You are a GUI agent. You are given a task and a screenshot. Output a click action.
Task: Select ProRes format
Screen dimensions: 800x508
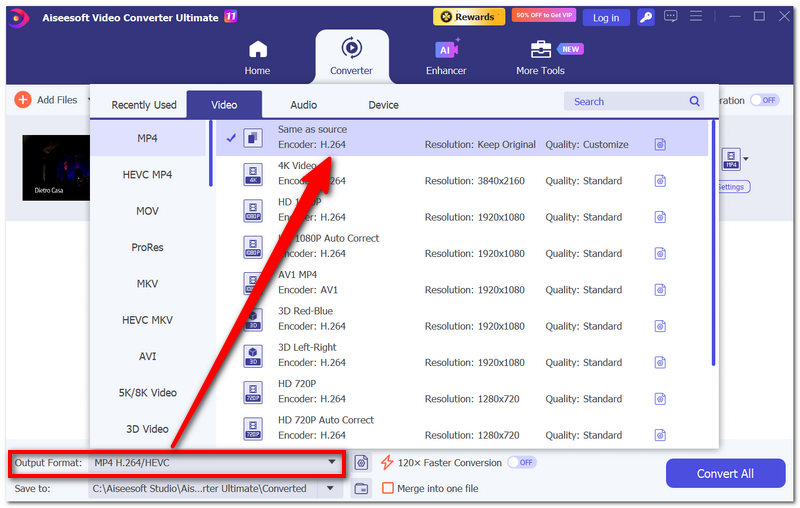[147, 247]
